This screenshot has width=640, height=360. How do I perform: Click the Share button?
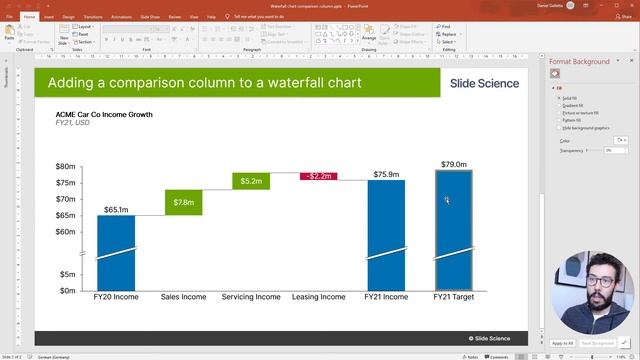[624, 17]
